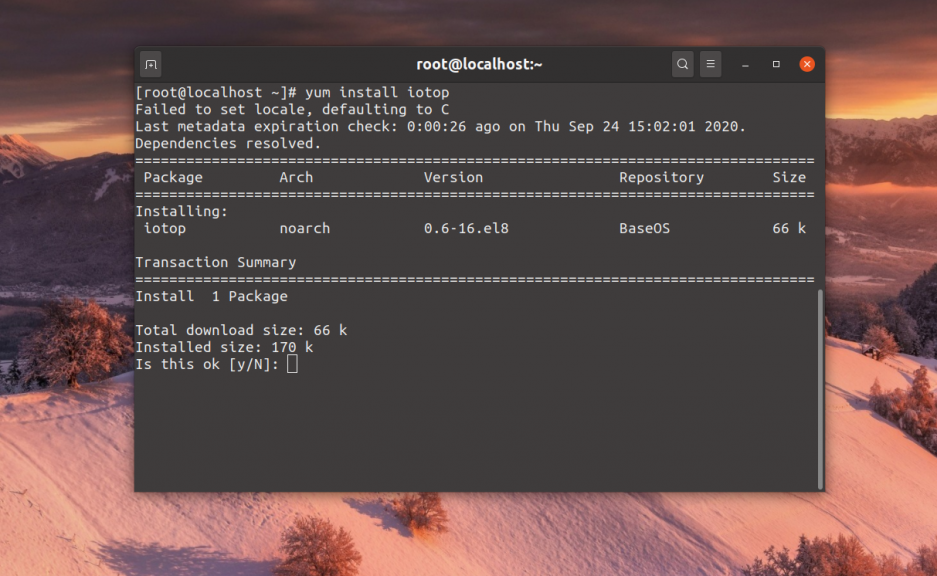Click the Repository column header

coord(661,177)
